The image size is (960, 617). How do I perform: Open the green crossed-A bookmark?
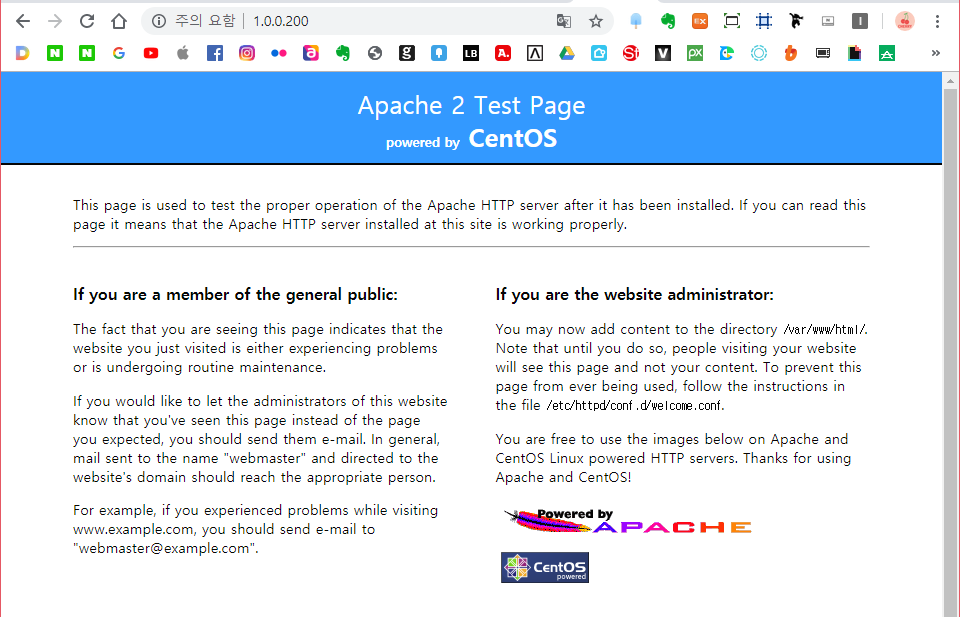pyautogui.click(x=887, y=53)
